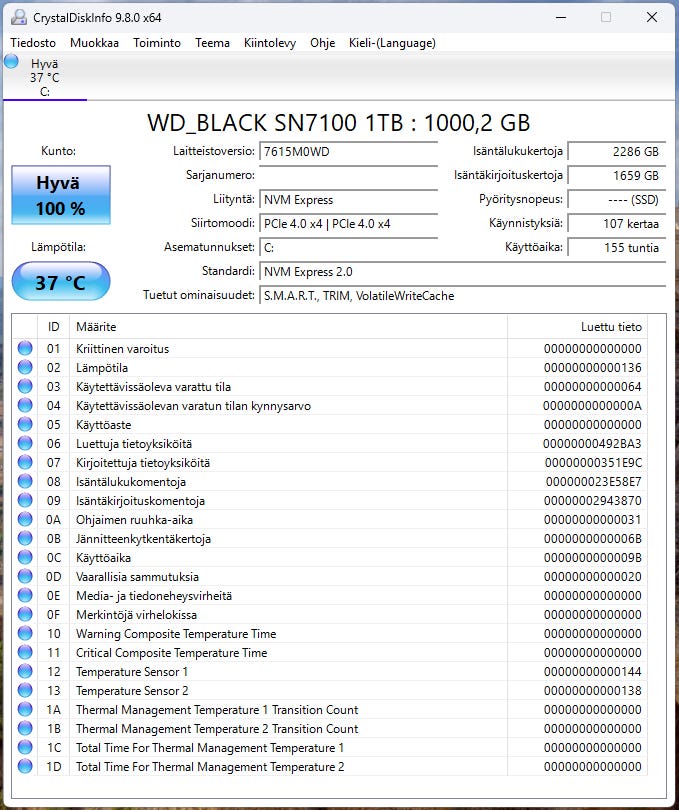
Task: Open the Muokkaa menu
Action: click(95, 43)
